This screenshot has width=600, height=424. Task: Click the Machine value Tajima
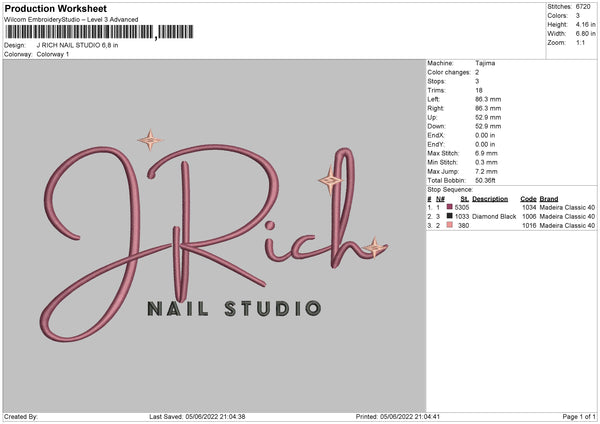point(485,63)
